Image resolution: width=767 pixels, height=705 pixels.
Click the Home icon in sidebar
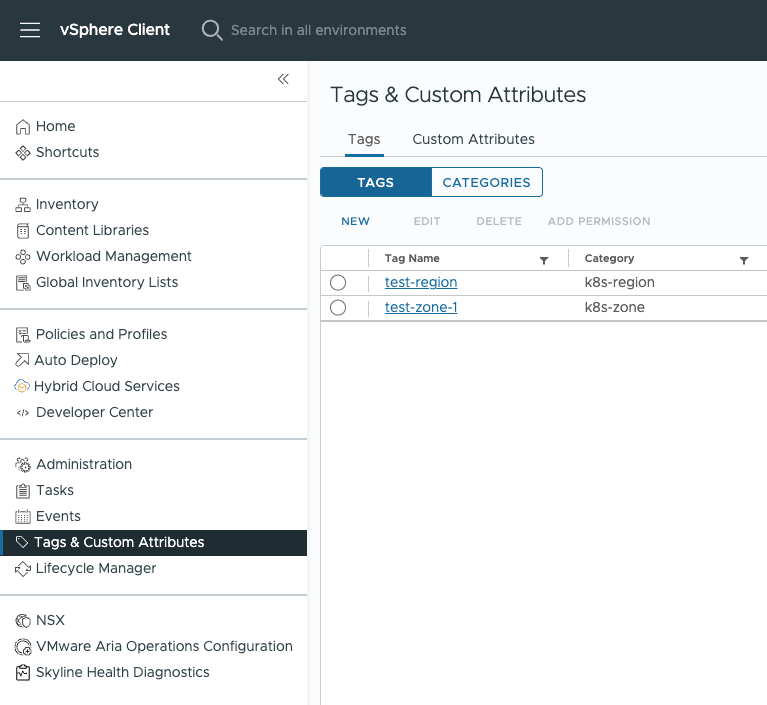pyautogui.click(x=23, y=127)
